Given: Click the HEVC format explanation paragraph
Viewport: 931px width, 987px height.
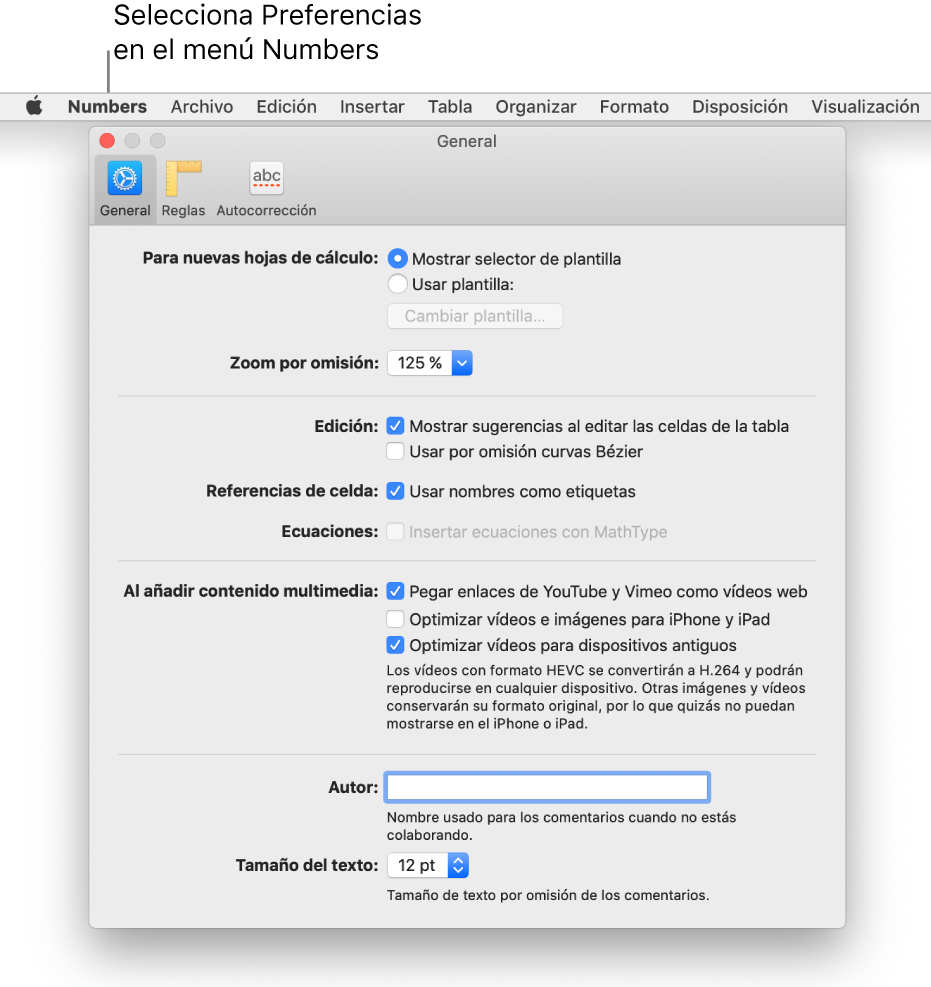Looking at the screenshot, I should [595, 697].
